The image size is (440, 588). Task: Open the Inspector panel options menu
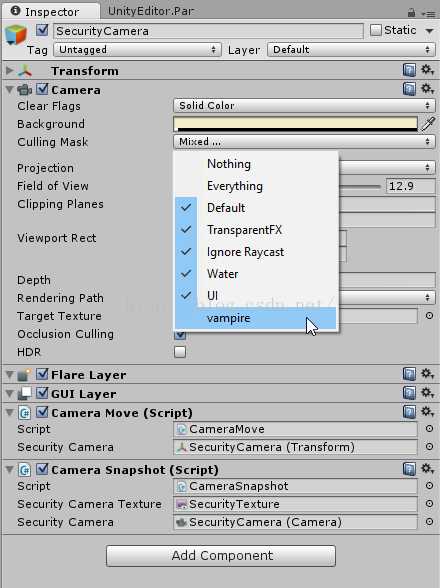point(428,14)
